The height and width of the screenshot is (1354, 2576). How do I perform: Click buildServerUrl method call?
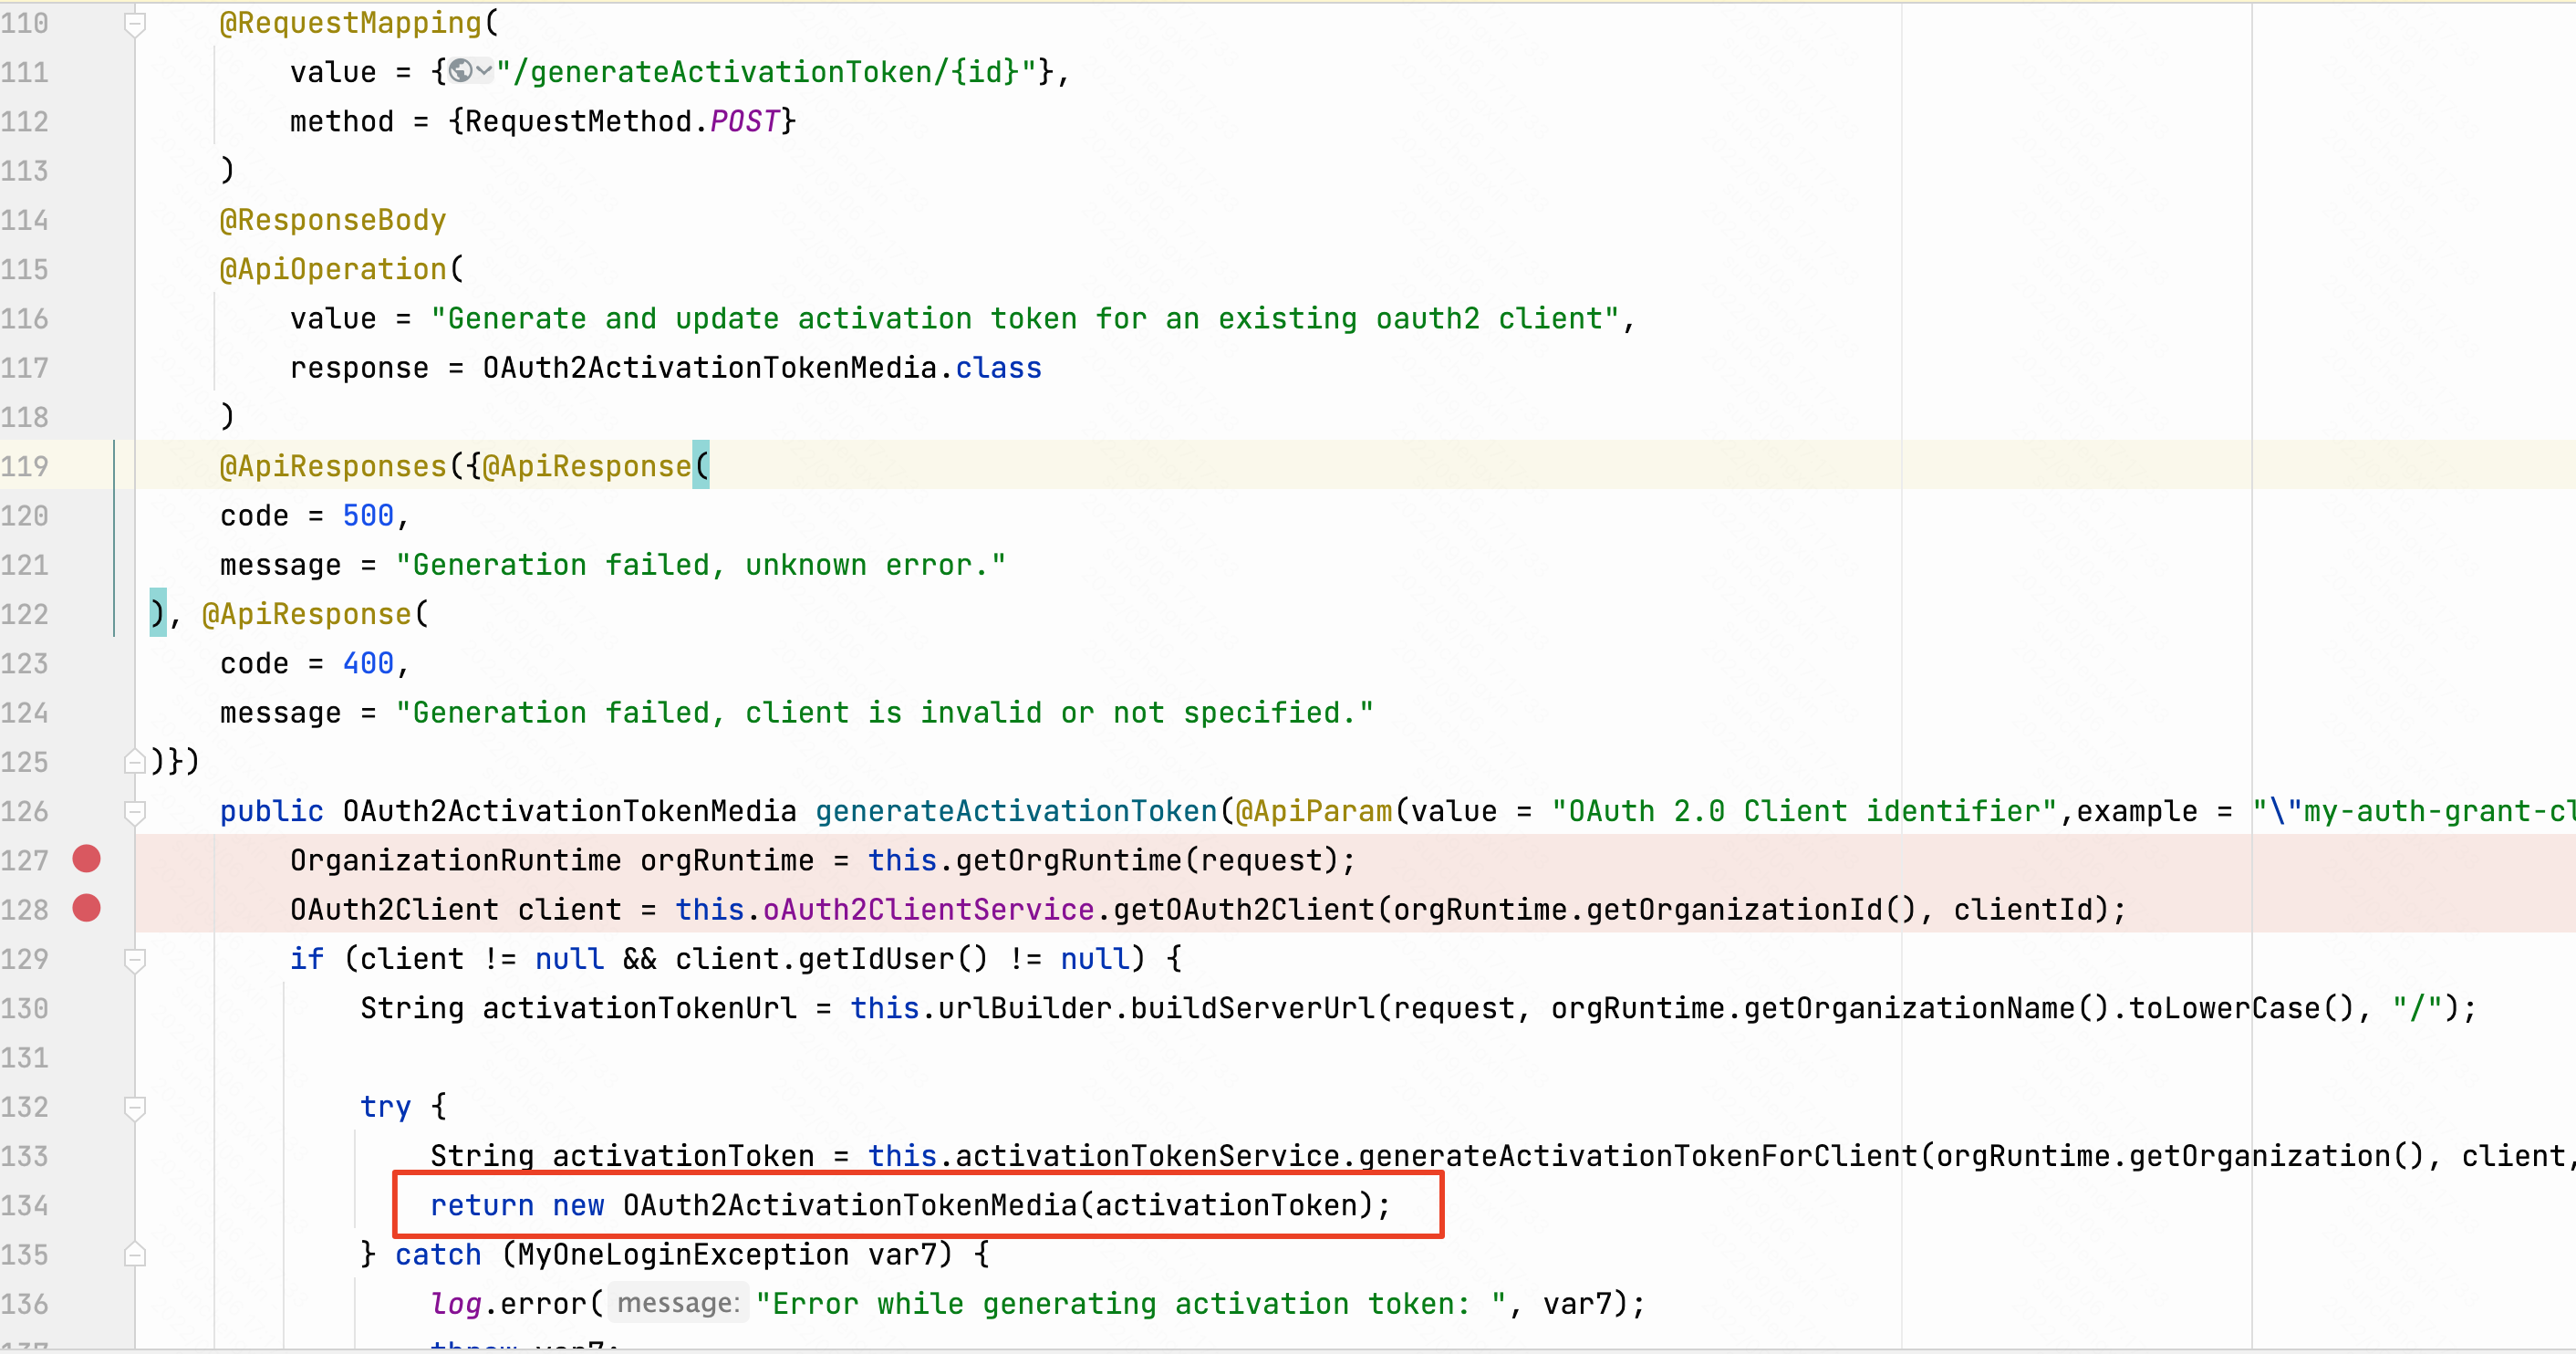pos(1253,1008)
